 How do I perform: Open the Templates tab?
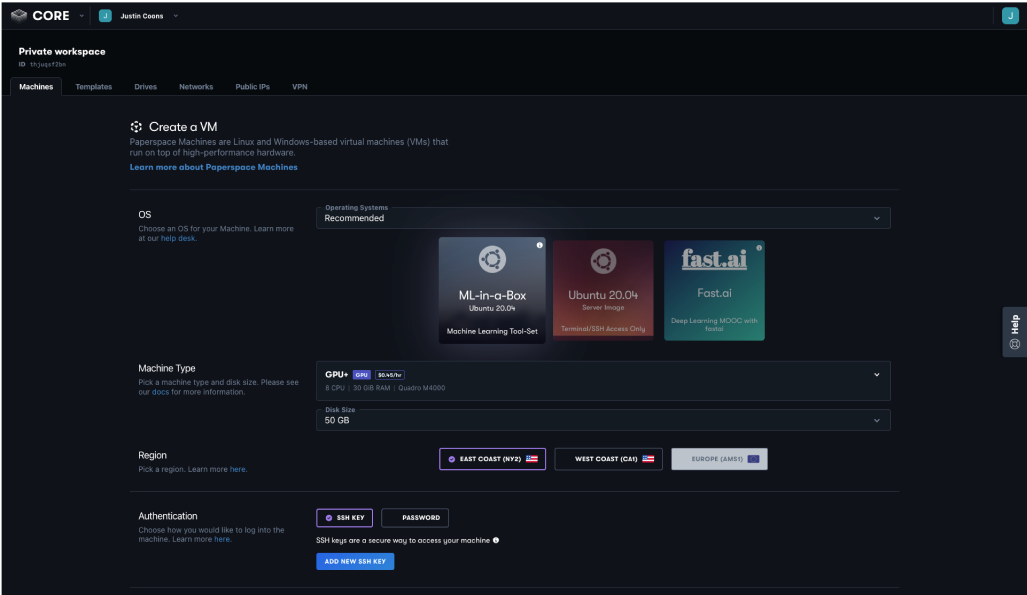coord(94,86)
